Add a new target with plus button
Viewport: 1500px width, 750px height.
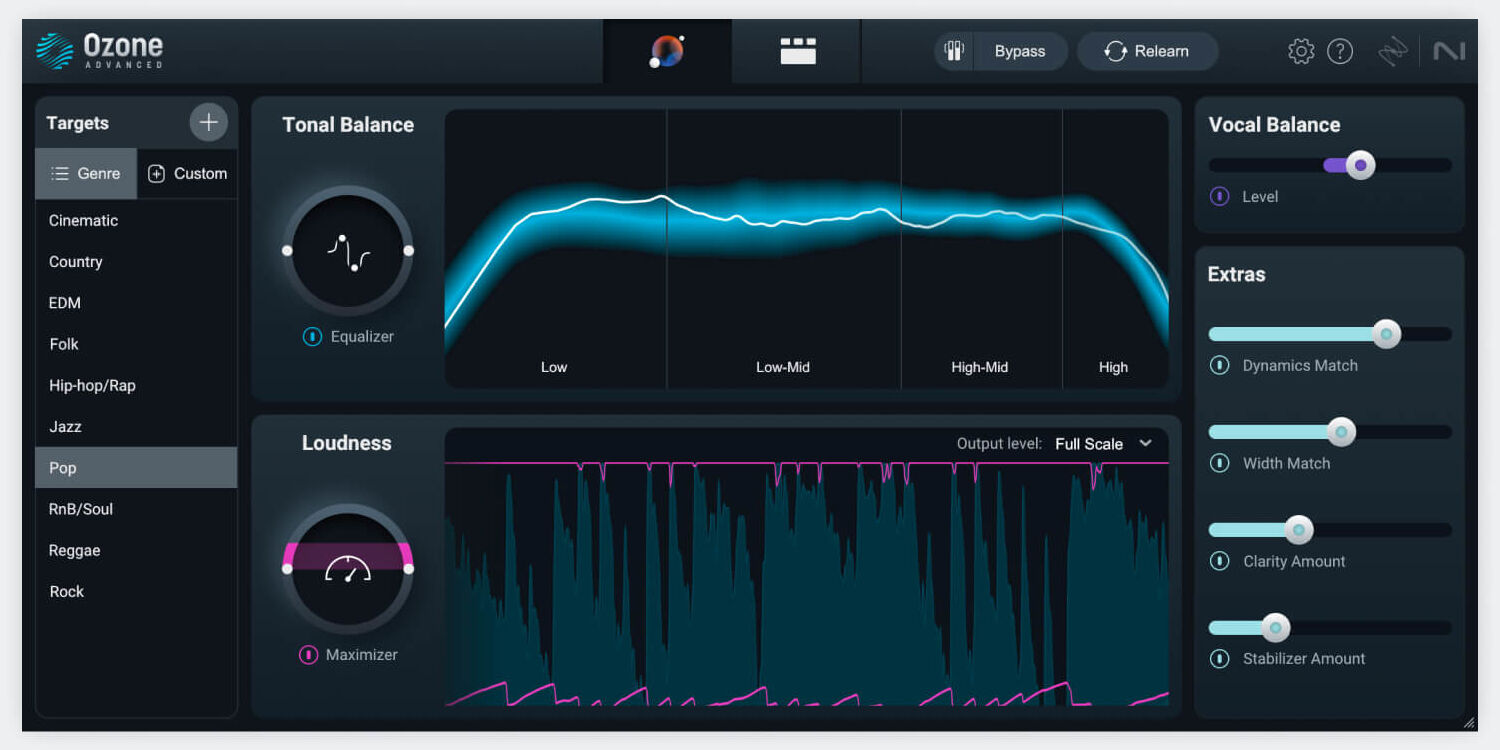pos(209,123)
